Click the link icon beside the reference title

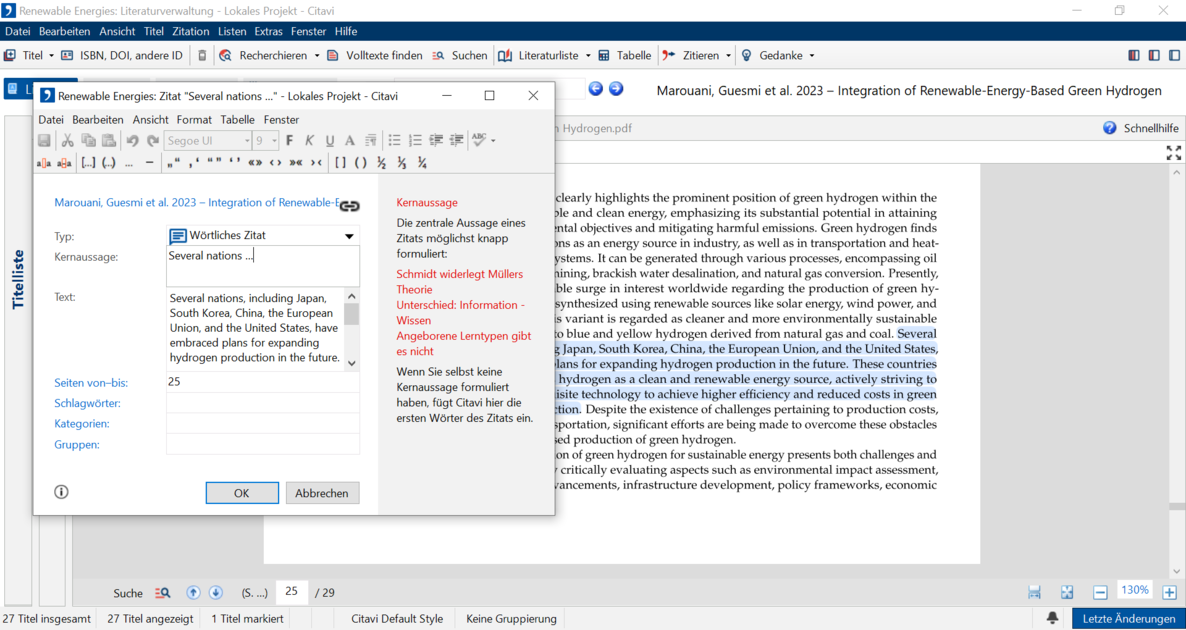(349, 205)
